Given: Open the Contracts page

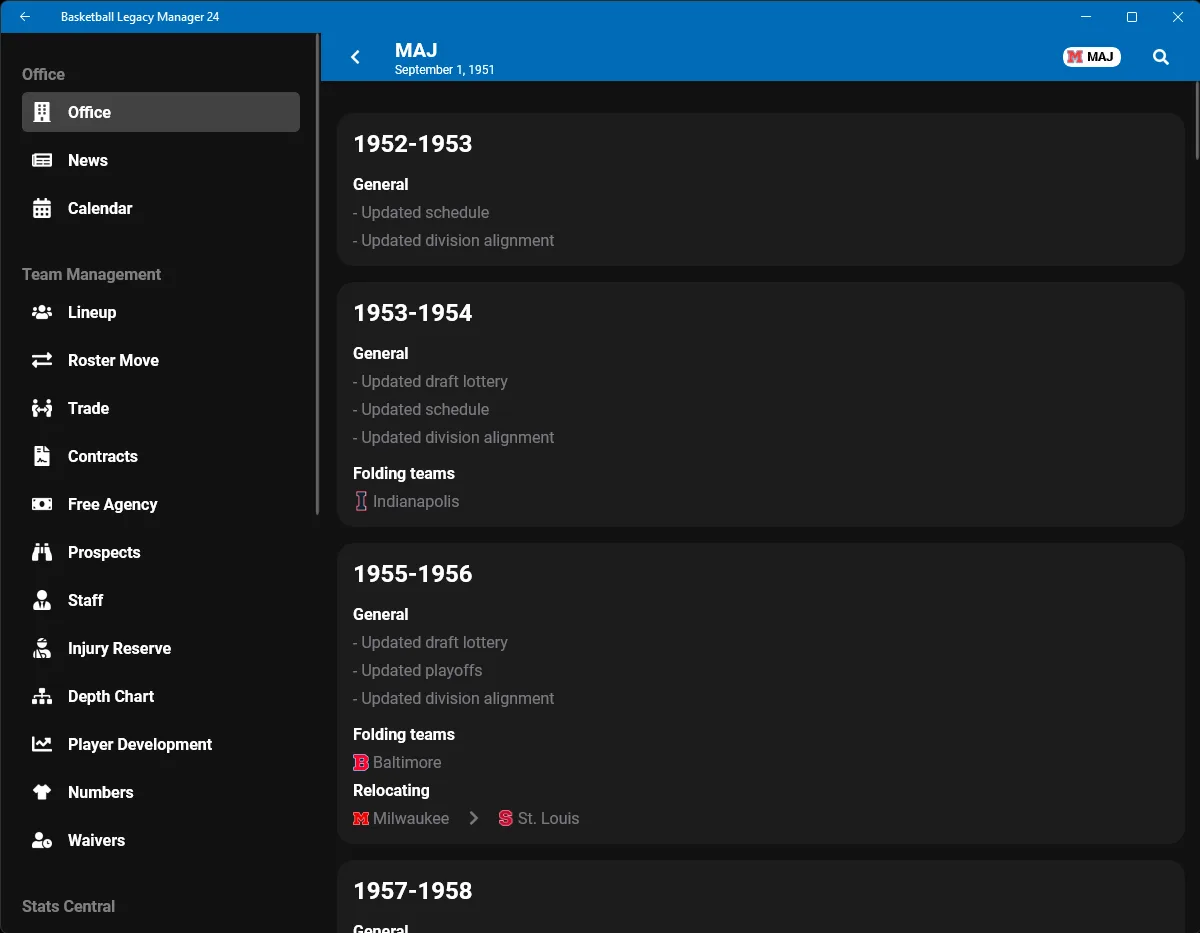Looking at the screenshot, I should [x=161, y=456].
